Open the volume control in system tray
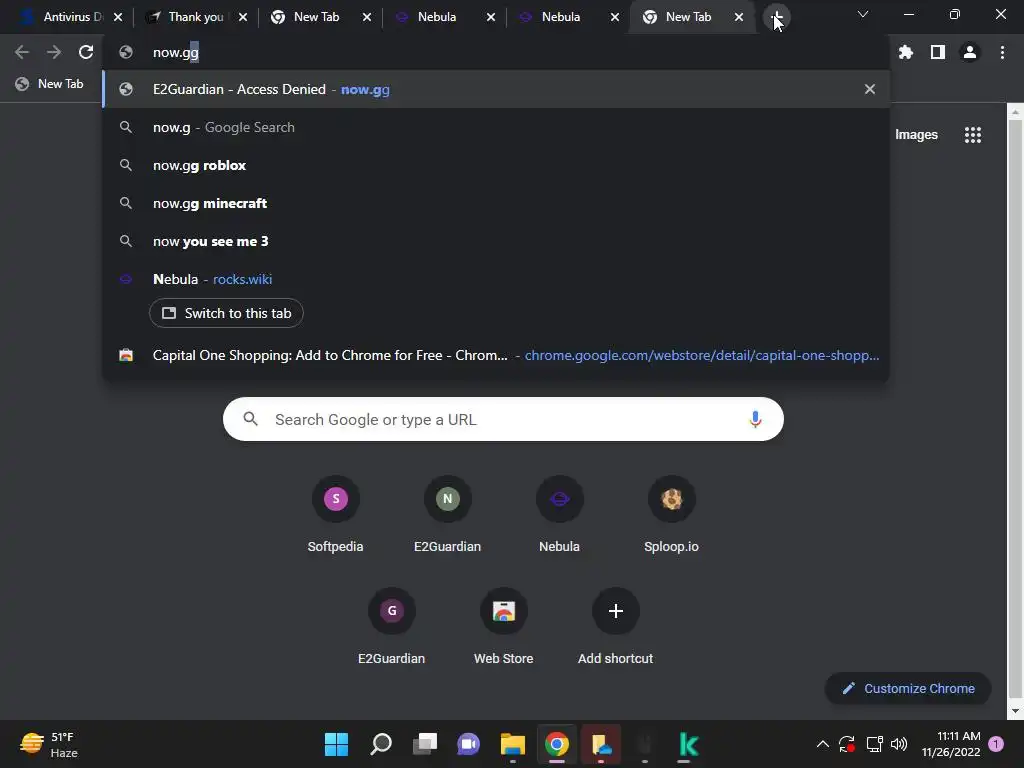Screen dimensions: 1024x768 pos(899,744)
